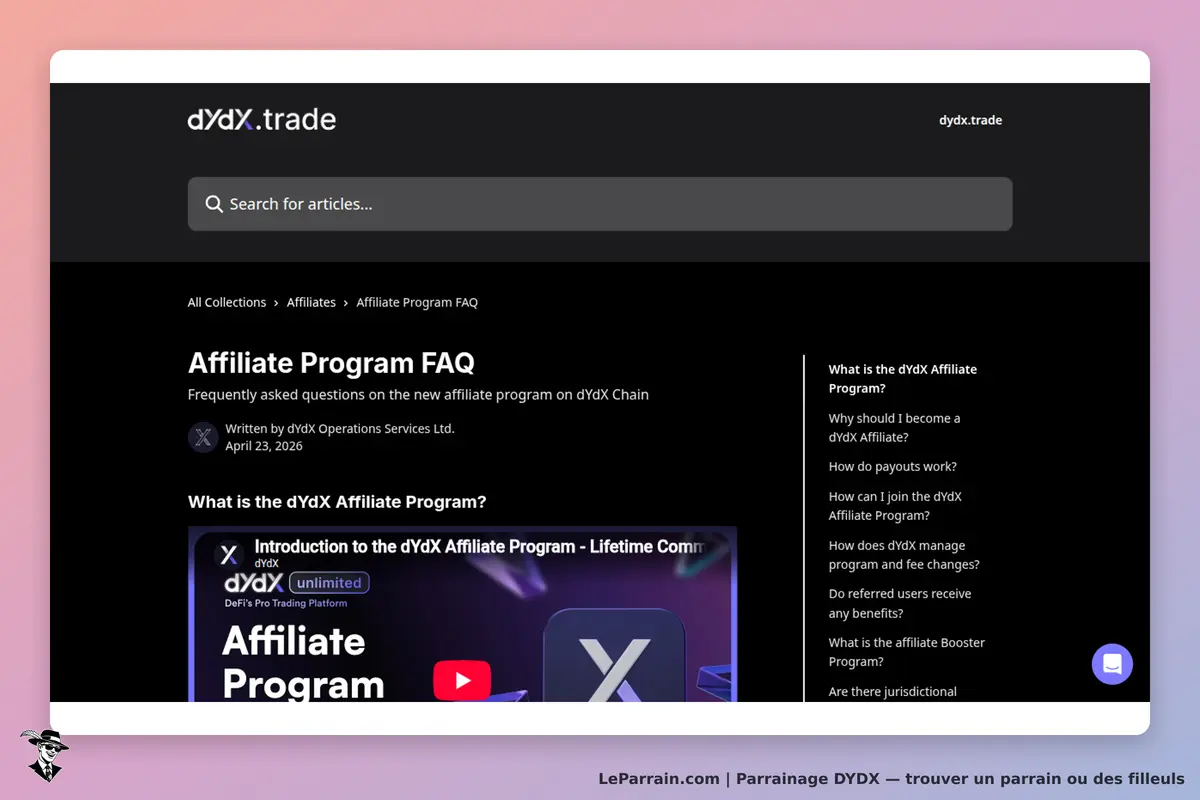1200x800 pixels.
Task: Click the dYdX.trade logo in header
Action: tap(262, 120)
